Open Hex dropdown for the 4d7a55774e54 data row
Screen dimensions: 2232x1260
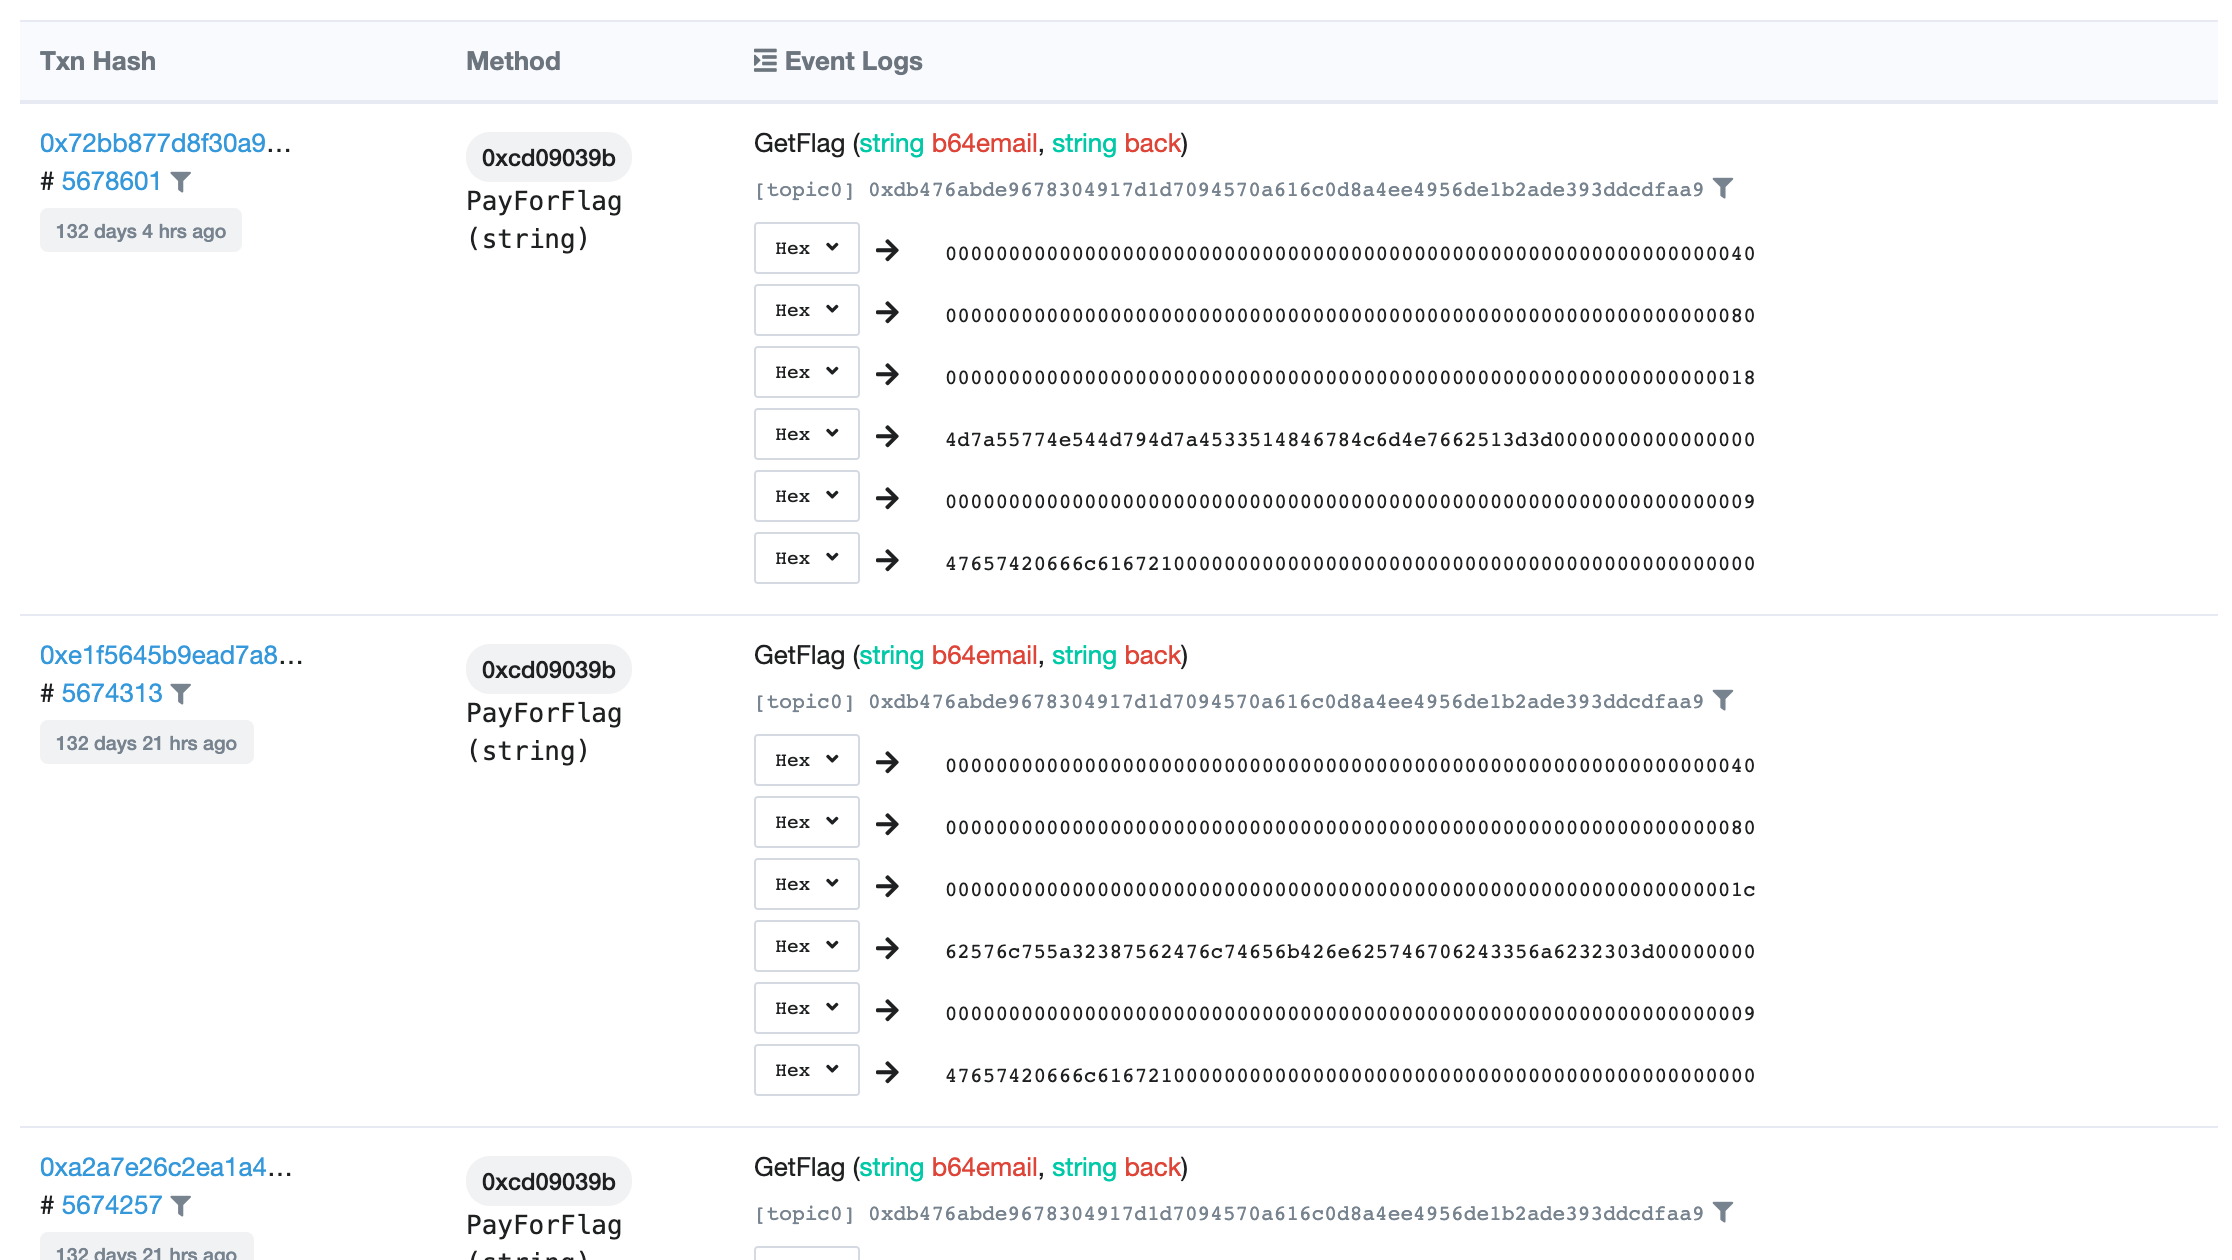point(806,434)
